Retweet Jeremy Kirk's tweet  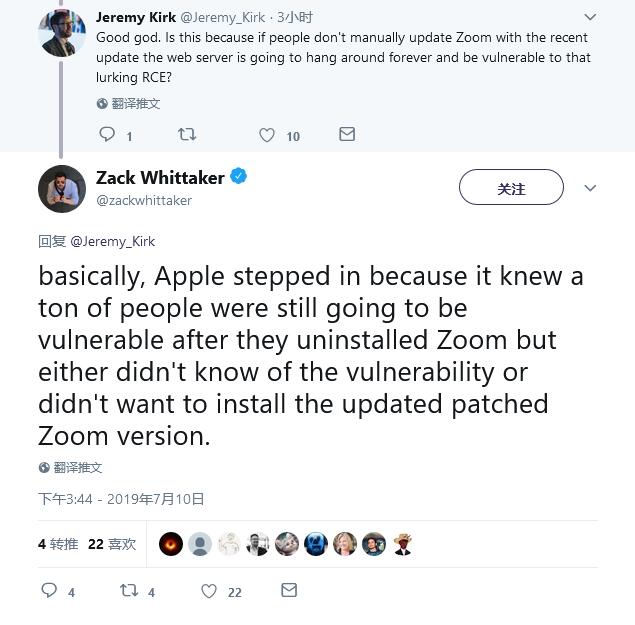(x=187, y=134)
